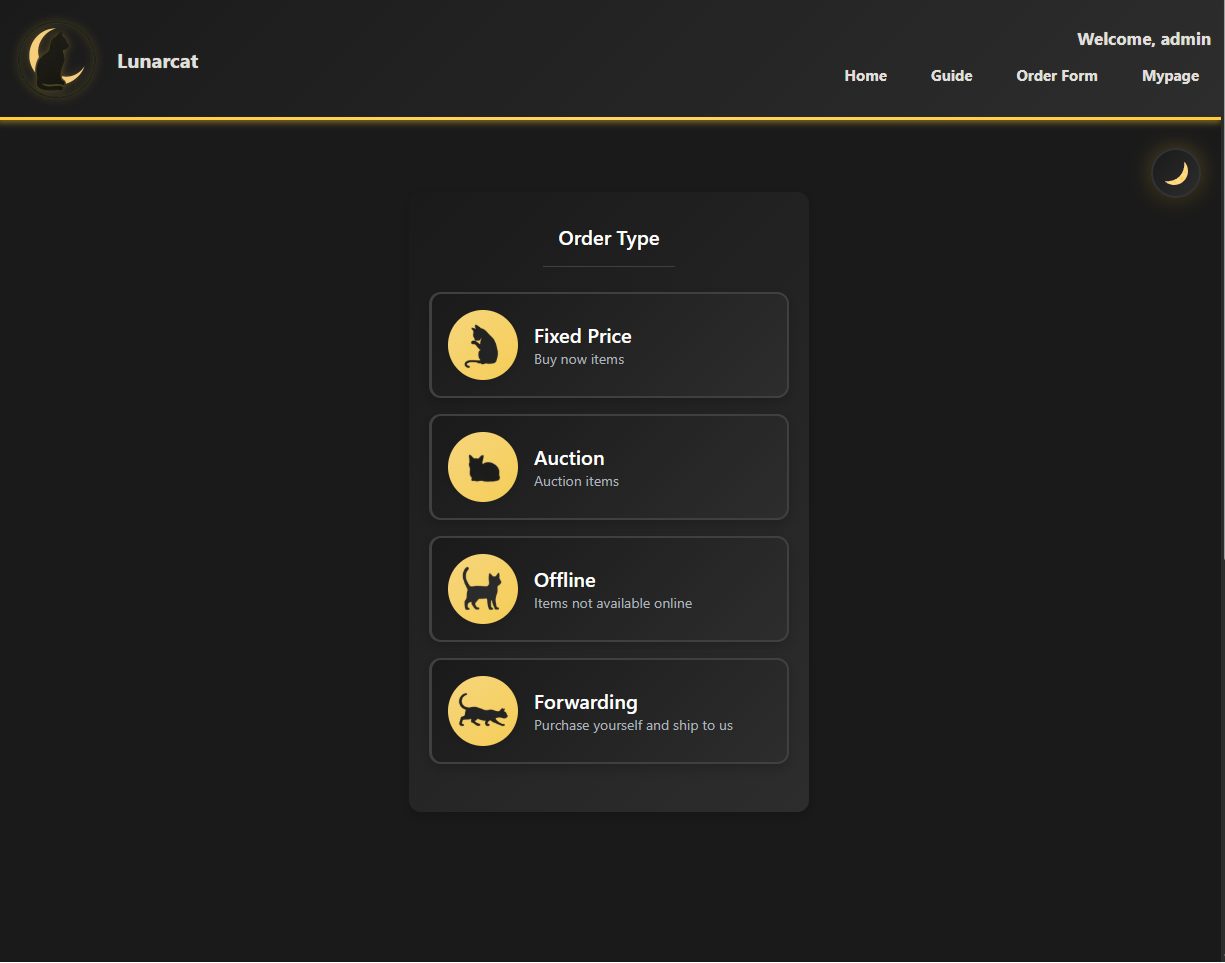The width and height of the screenshot is (1225, 963).
Task: Click 'Items not available online' subtitle
Action: pyautogui.click(x=613, y=603)
